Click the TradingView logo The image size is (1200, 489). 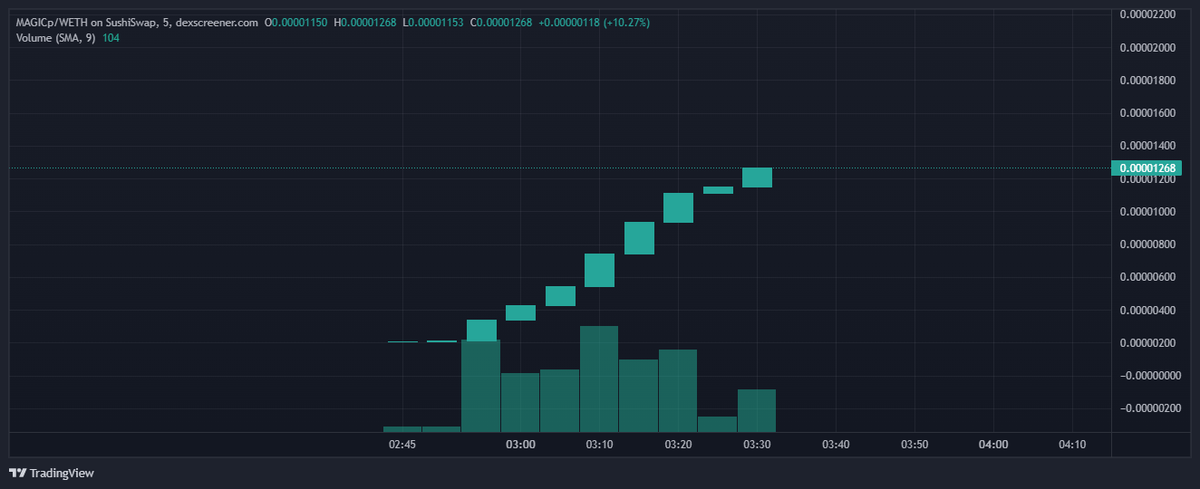[51, 473]
